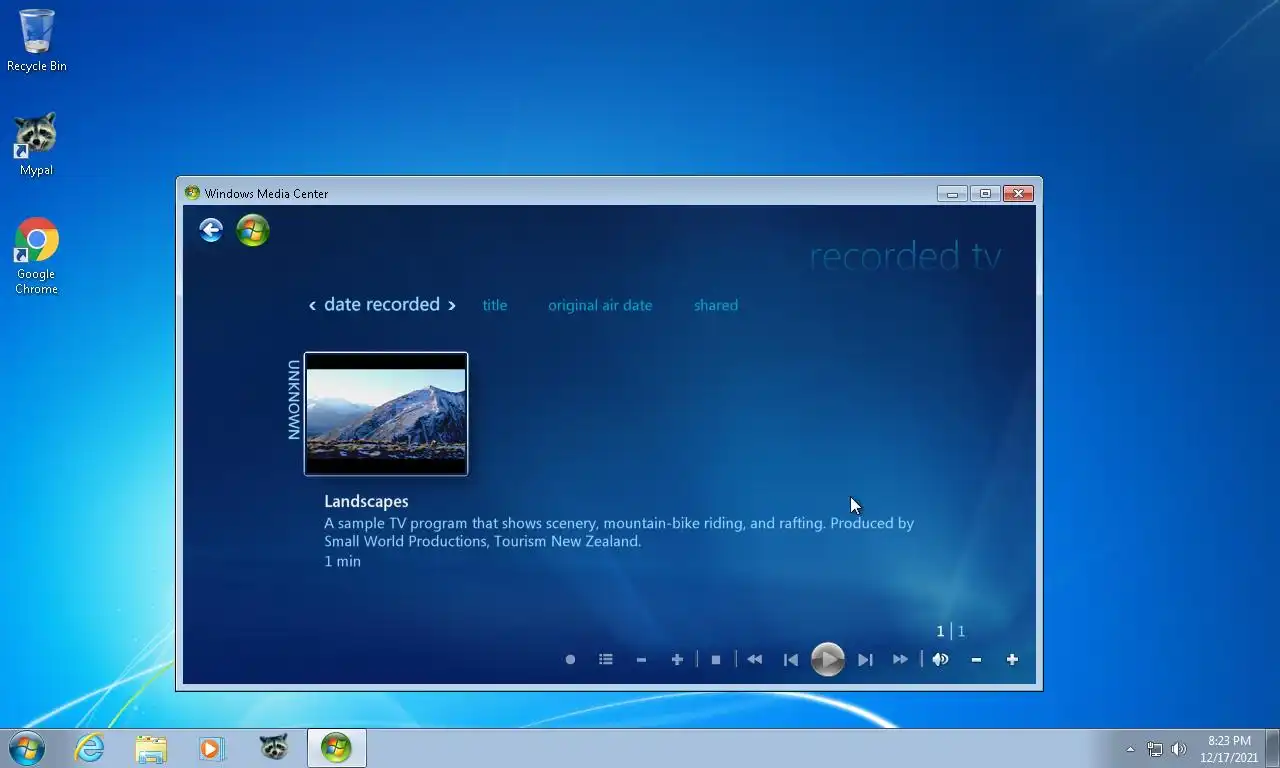1280x768 pixels.
Task: Raise the volume with plus button
Action: [1012, 660]
